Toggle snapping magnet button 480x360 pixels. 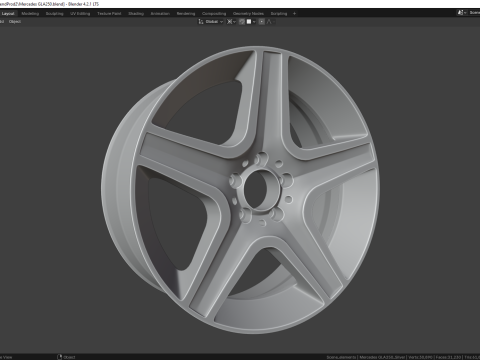point(242,22)
